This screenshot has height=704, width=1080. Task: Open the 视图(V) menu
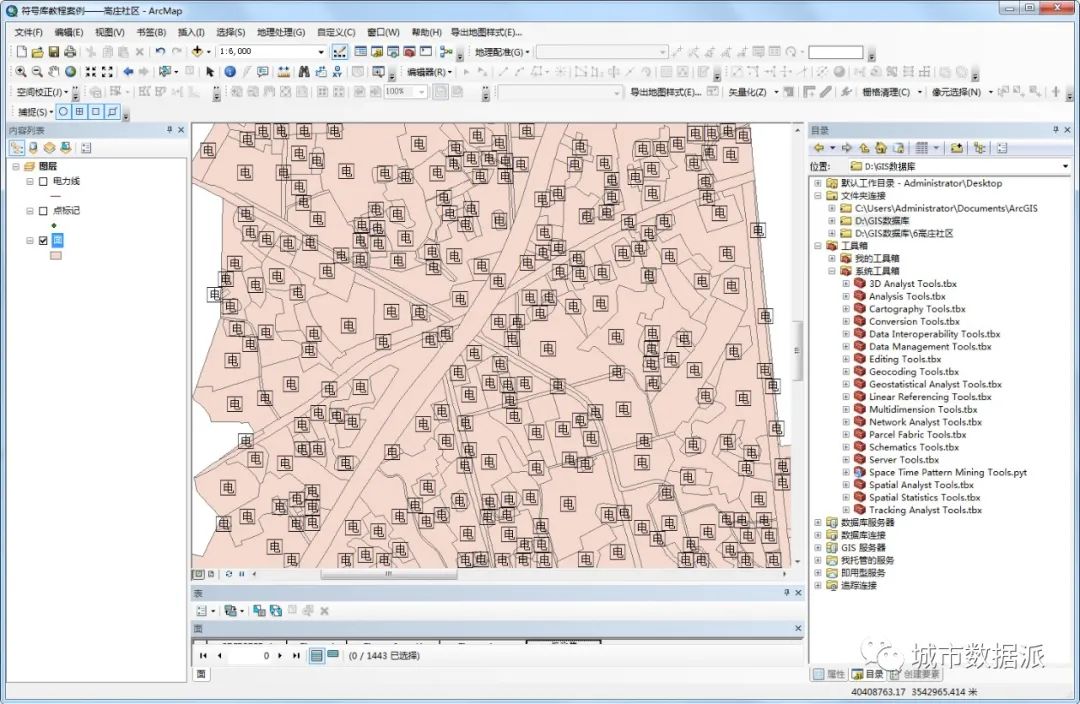(x=110, y=32)
